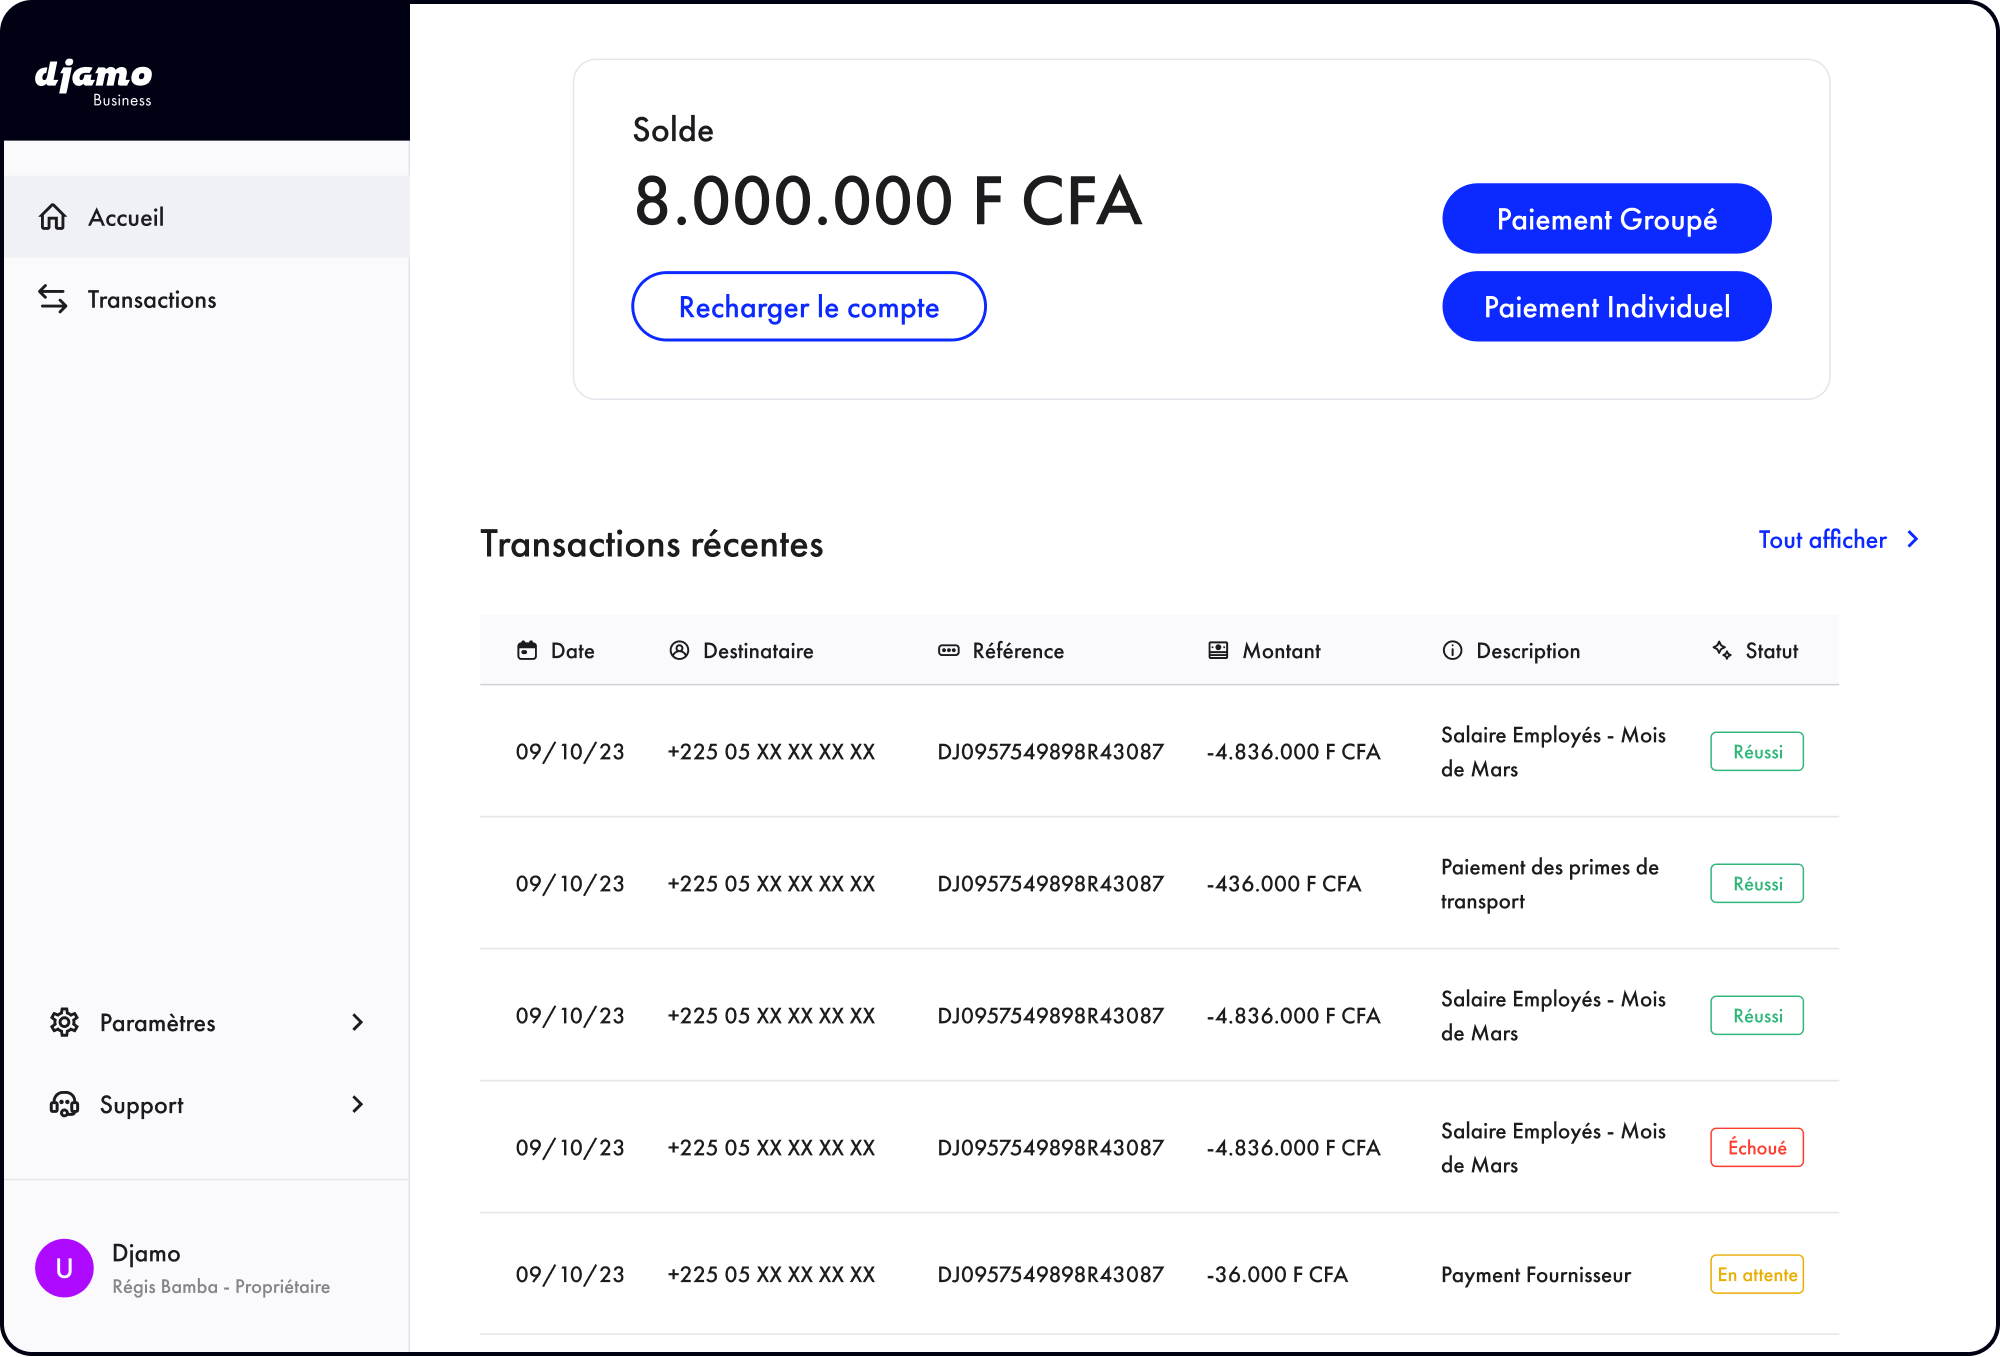Click the Paiement Groupé button
Image resolution: width=2000 pixels, height=1357 pixels.
point(1606,219)
